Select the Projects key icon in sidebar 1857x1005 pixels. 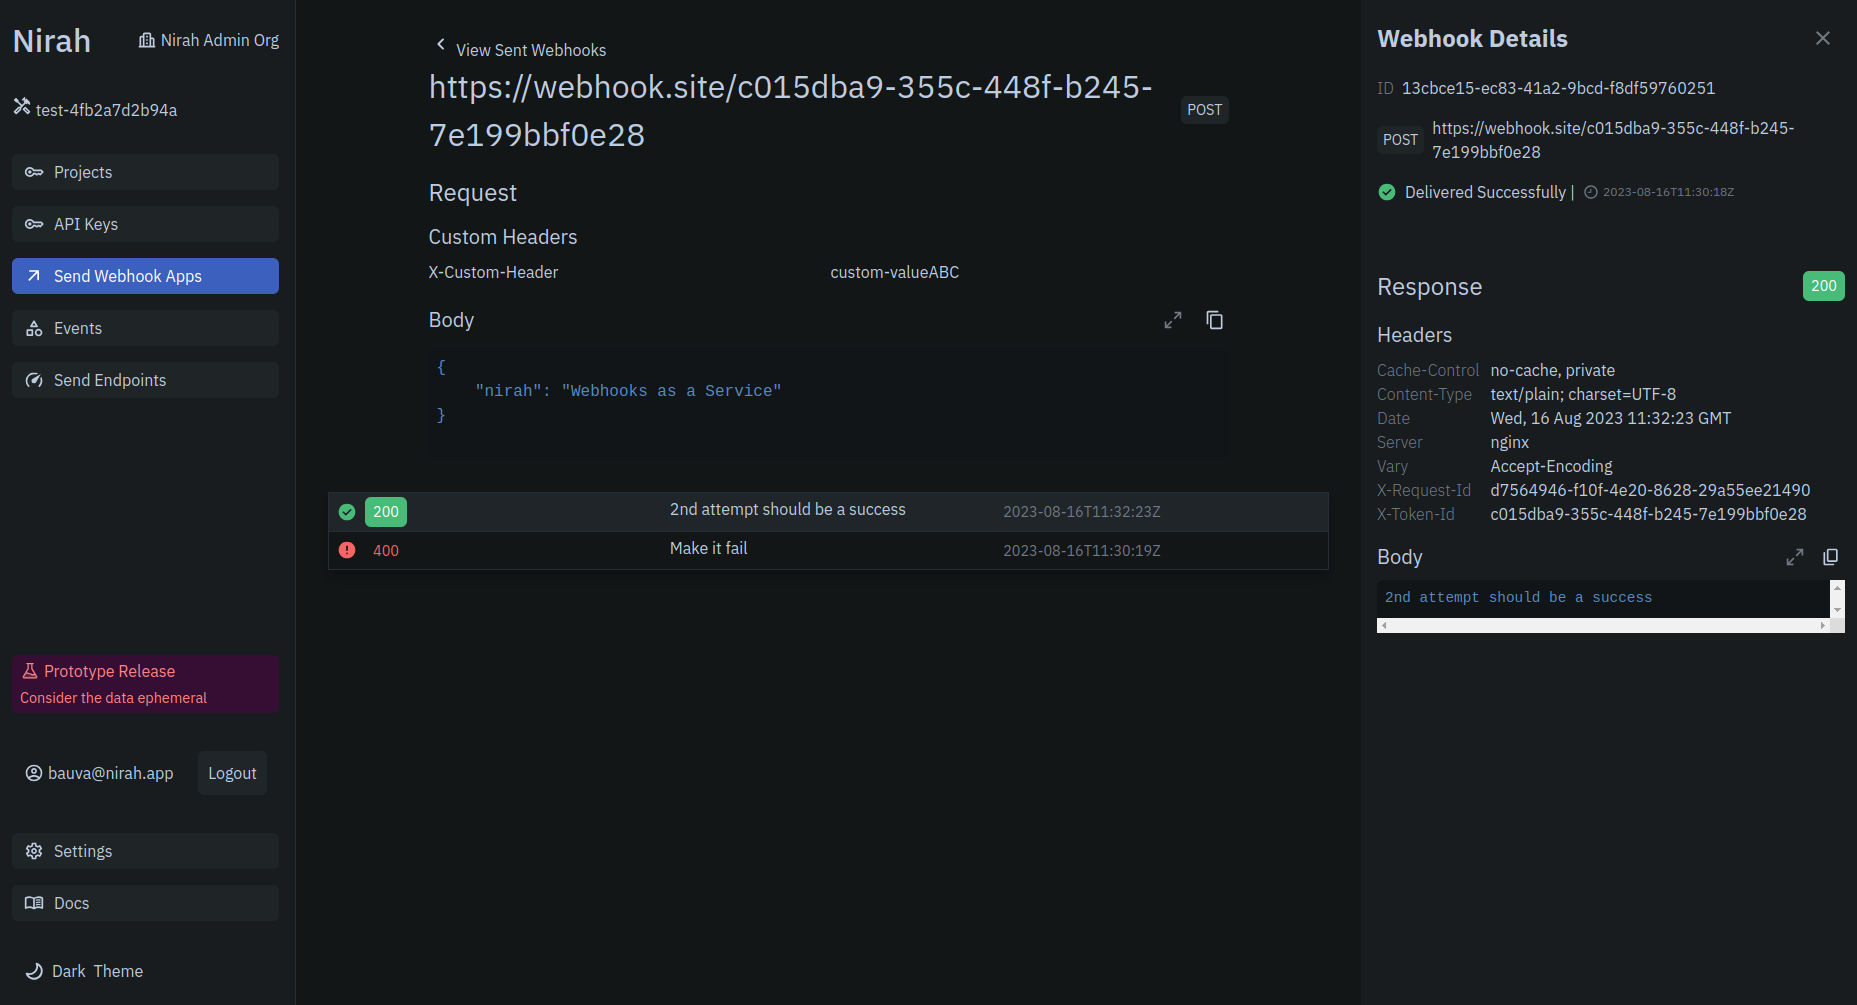tap(33, 171)
